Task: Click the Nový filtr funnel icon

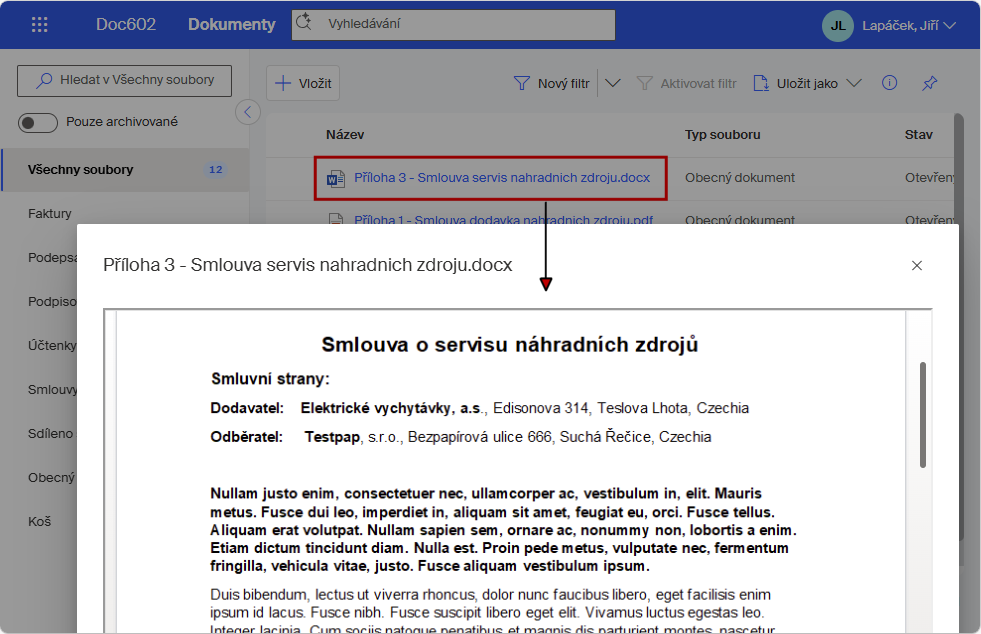Action: tap(521, 83)
